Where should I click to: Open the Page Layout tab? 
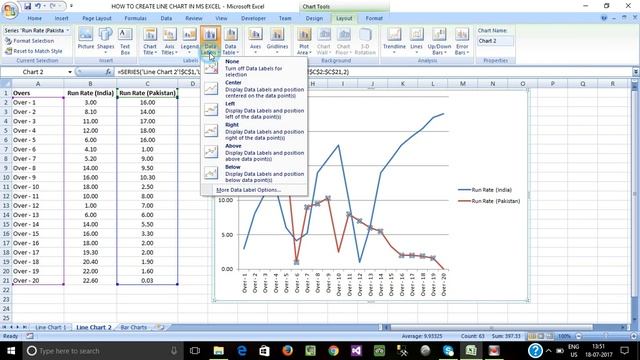(x=97, y=18)
